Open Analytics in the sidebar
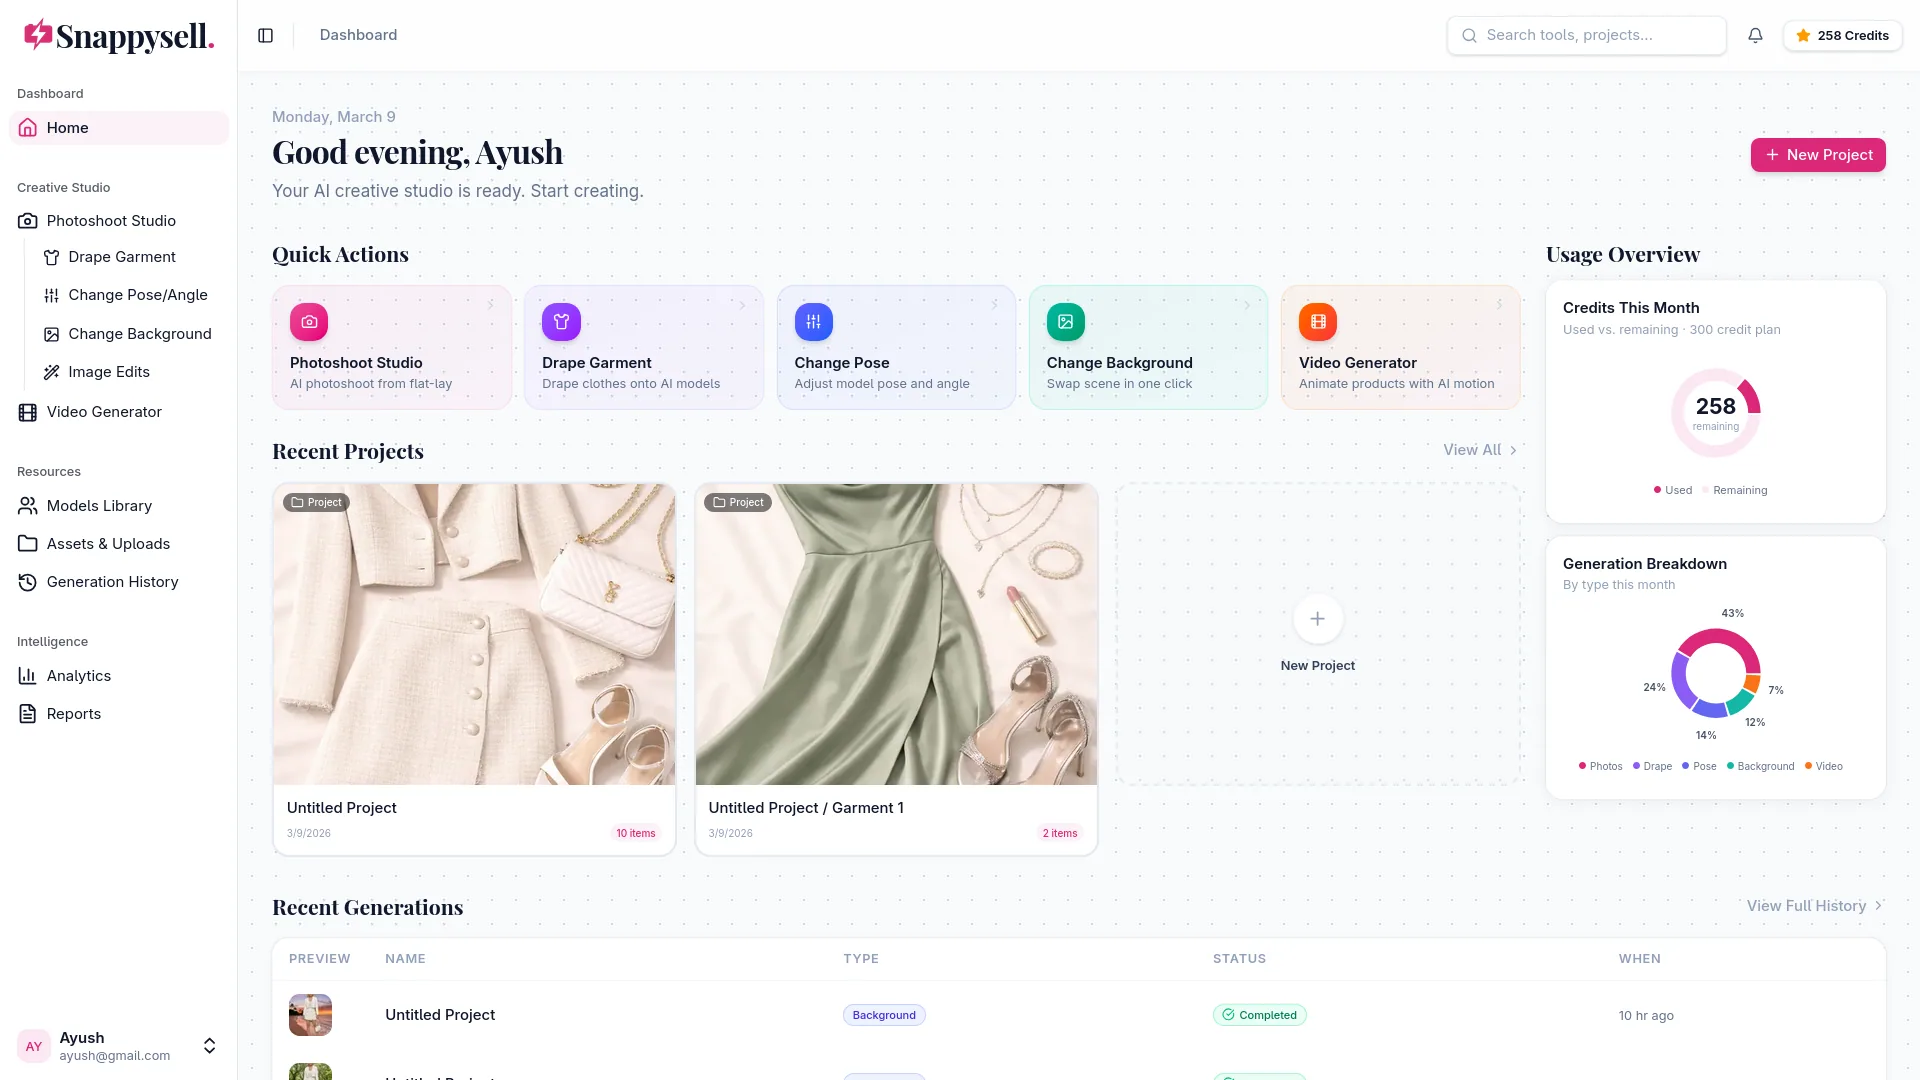The width and height of the screenshot is (1920, 1080). pos(119,676)
